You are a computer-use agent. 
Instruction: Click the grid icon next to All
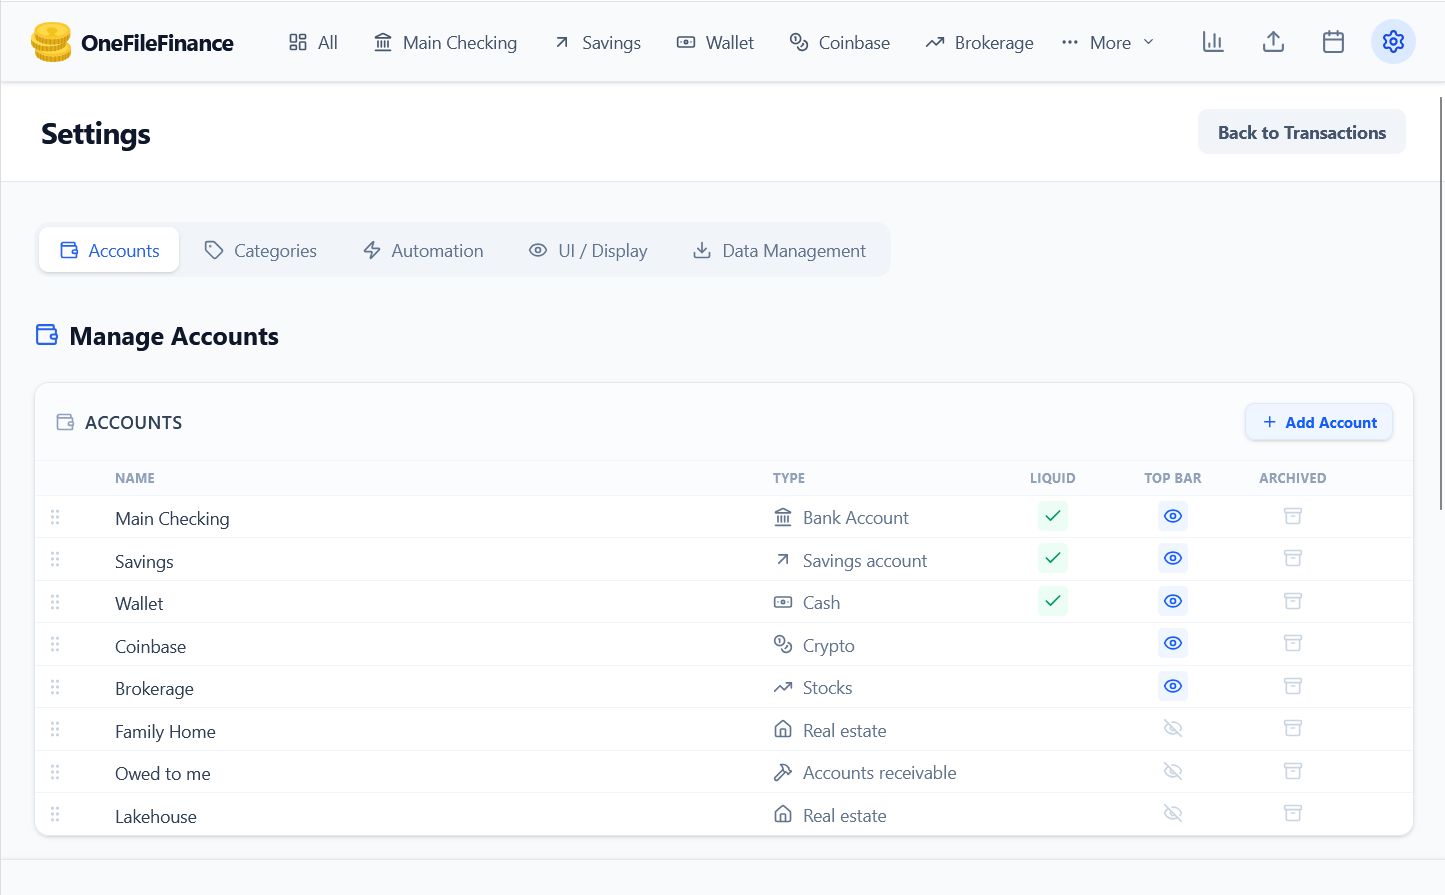297,42
